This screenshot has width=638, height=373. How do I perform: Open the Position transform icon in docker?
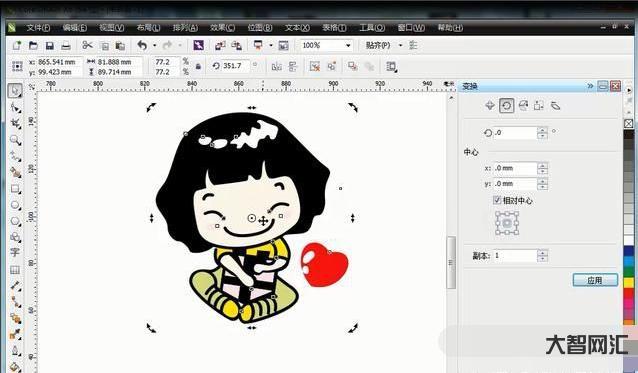[x=490, y=106]
